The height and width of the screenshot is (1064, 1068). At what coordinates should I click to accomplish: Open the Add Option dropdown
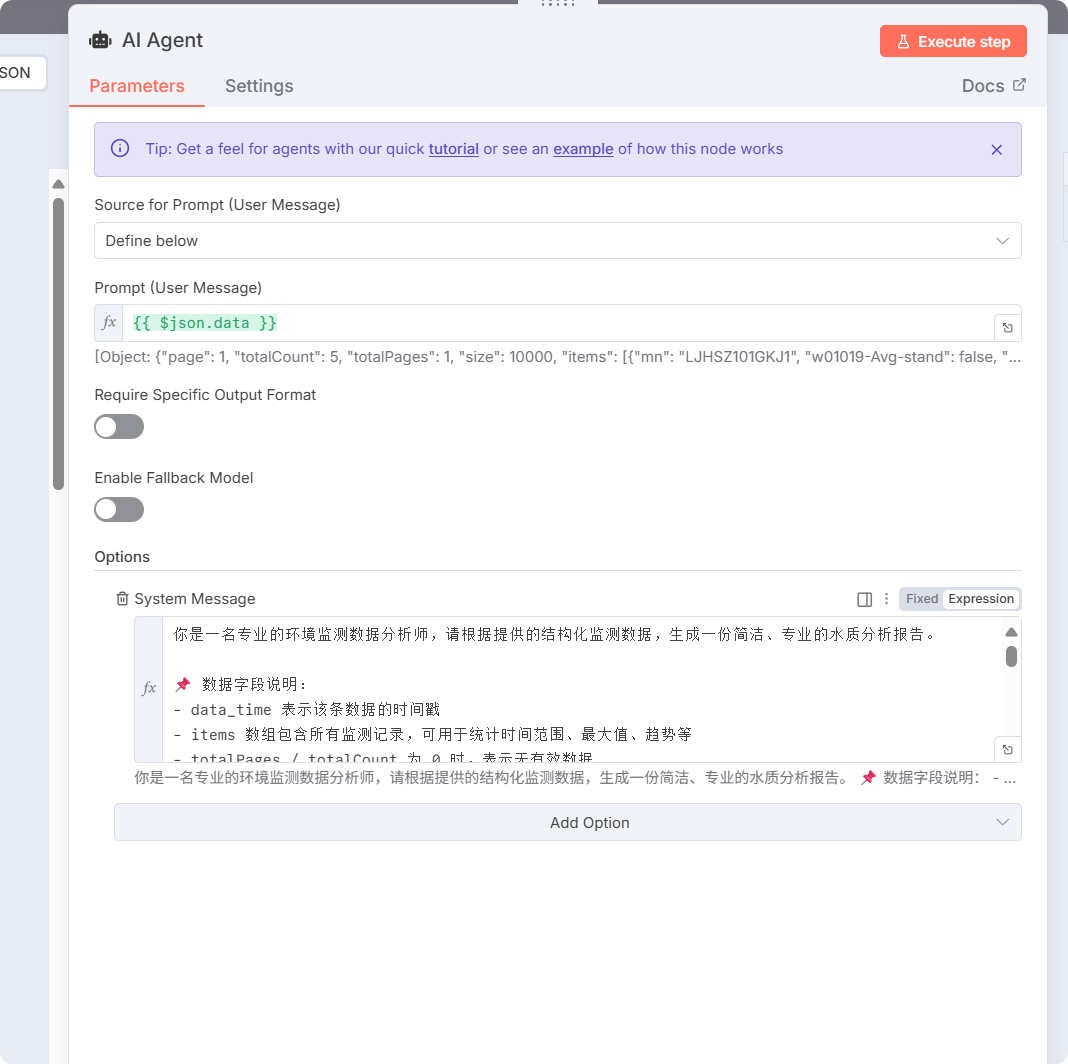(x=567, y=822)
